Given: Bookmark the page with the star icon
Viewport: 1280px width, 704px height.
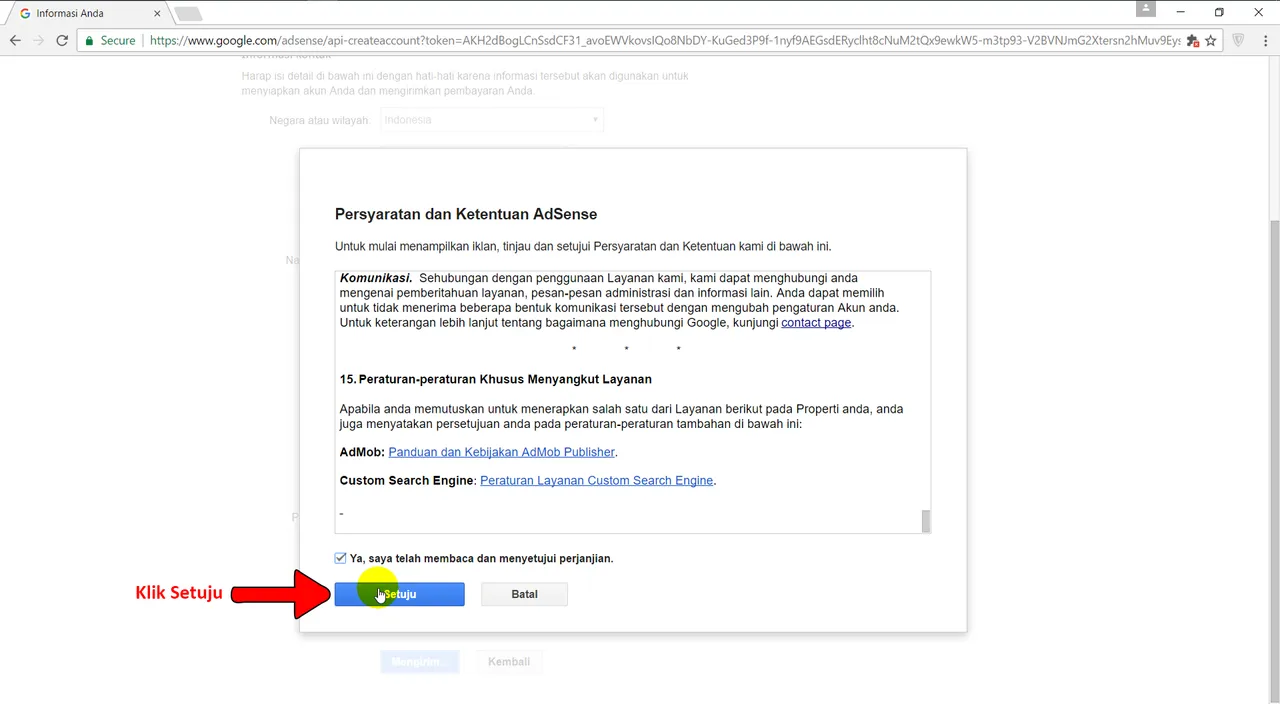Looking at the screenshot, I should (1211, 41).
